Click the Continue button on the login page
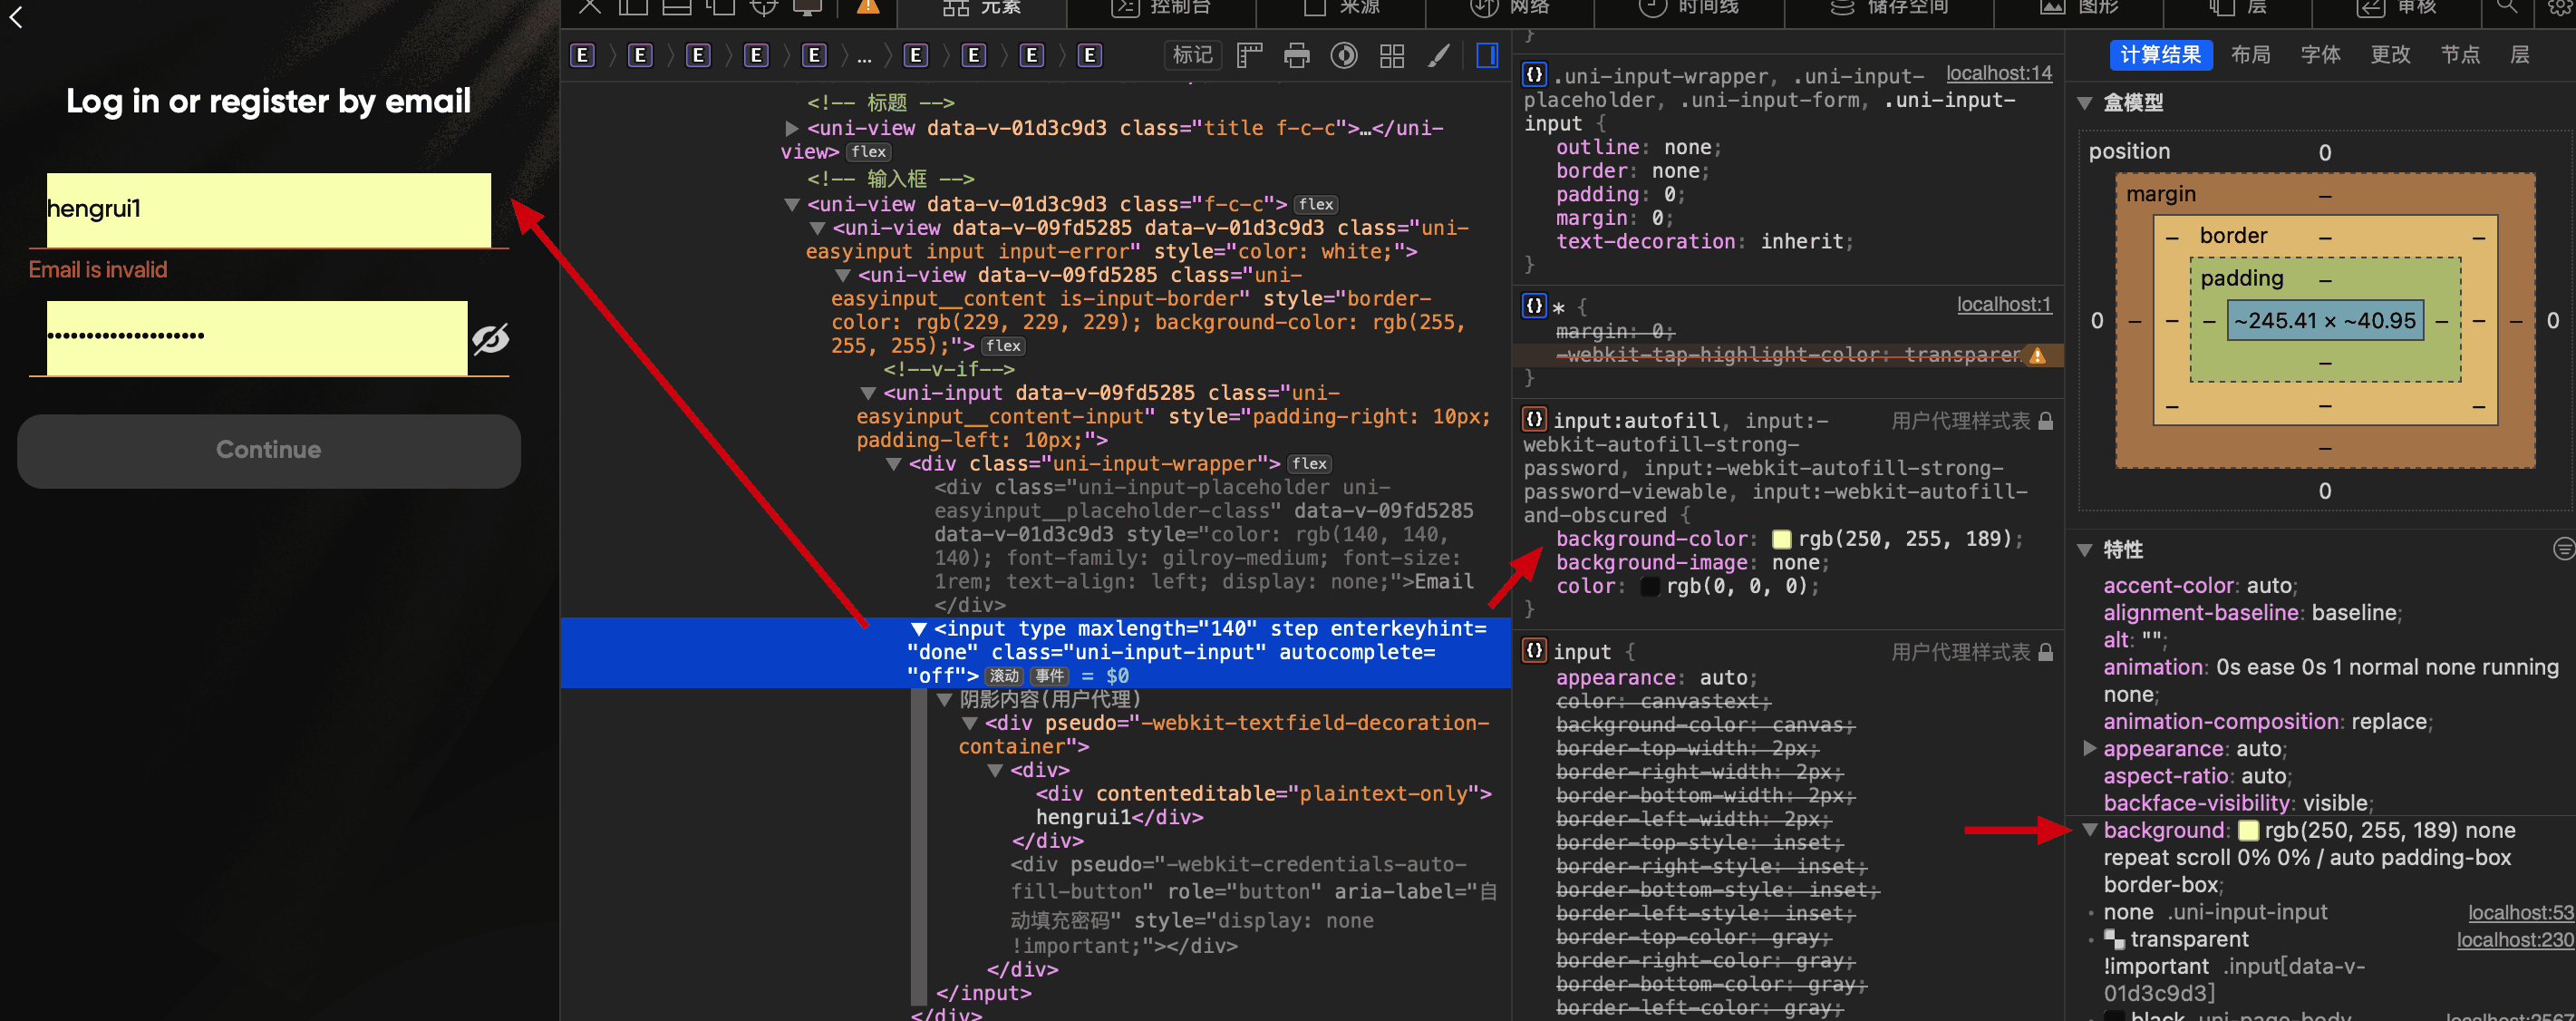 [269, 451]
